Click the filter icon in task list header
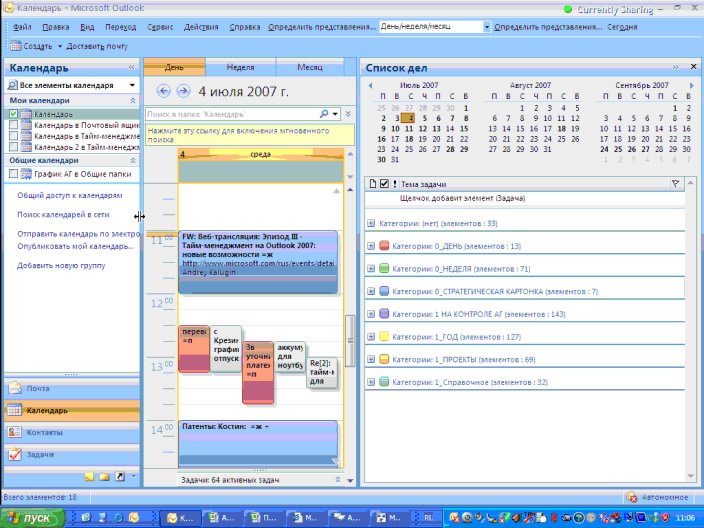 pos(675,184)
